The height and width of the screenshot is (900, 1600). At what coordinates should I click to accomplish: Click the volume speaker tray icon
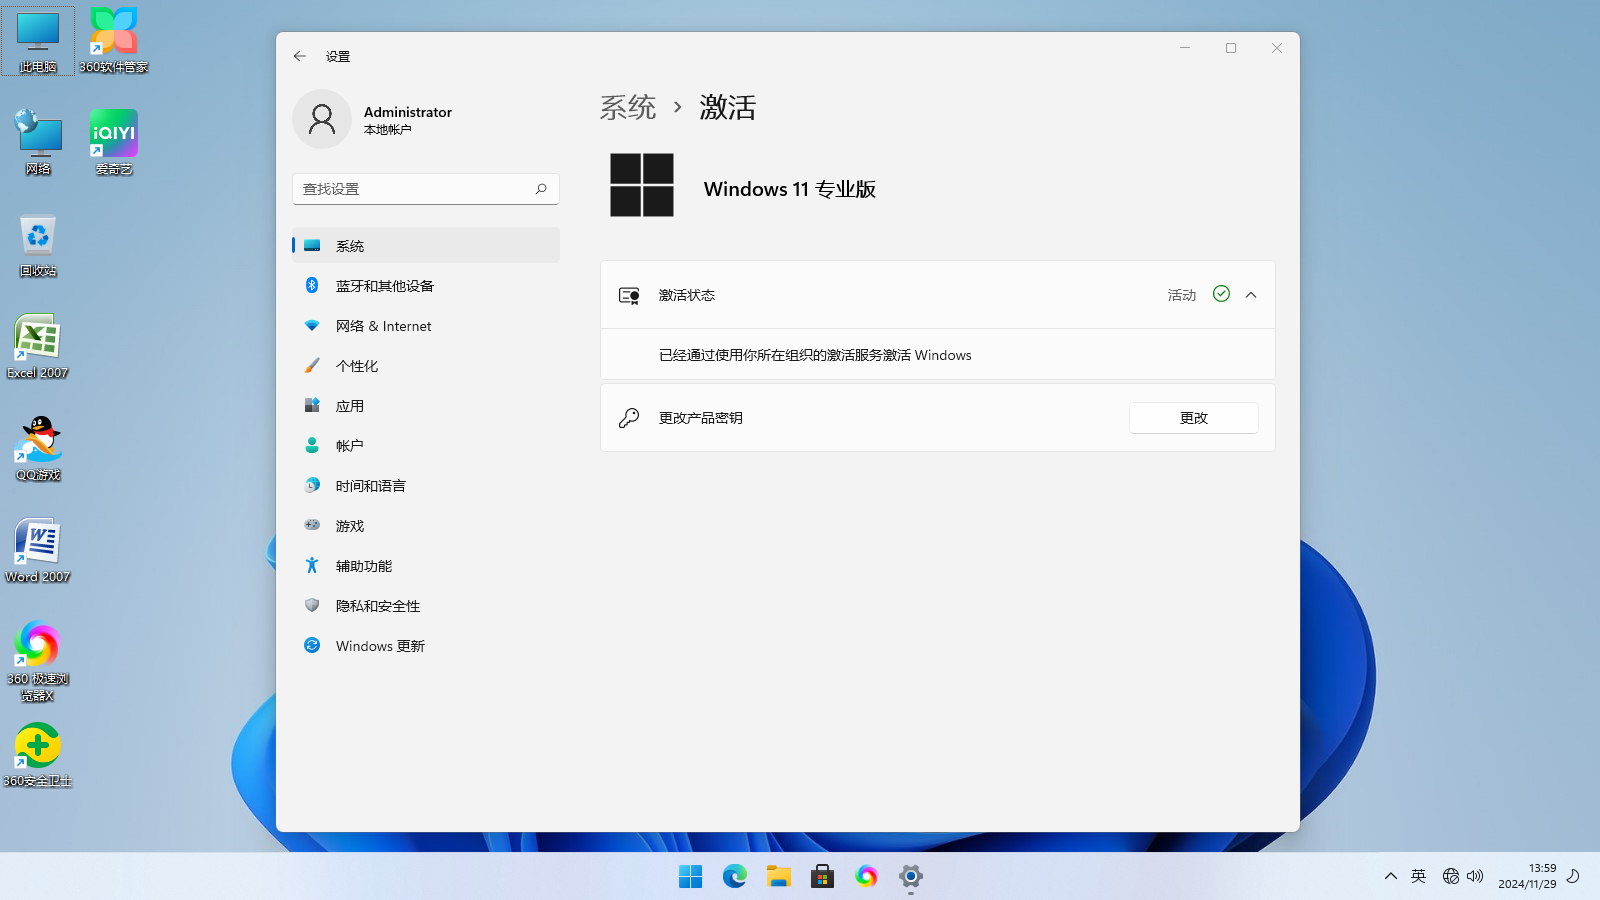tap(1475, 876)
